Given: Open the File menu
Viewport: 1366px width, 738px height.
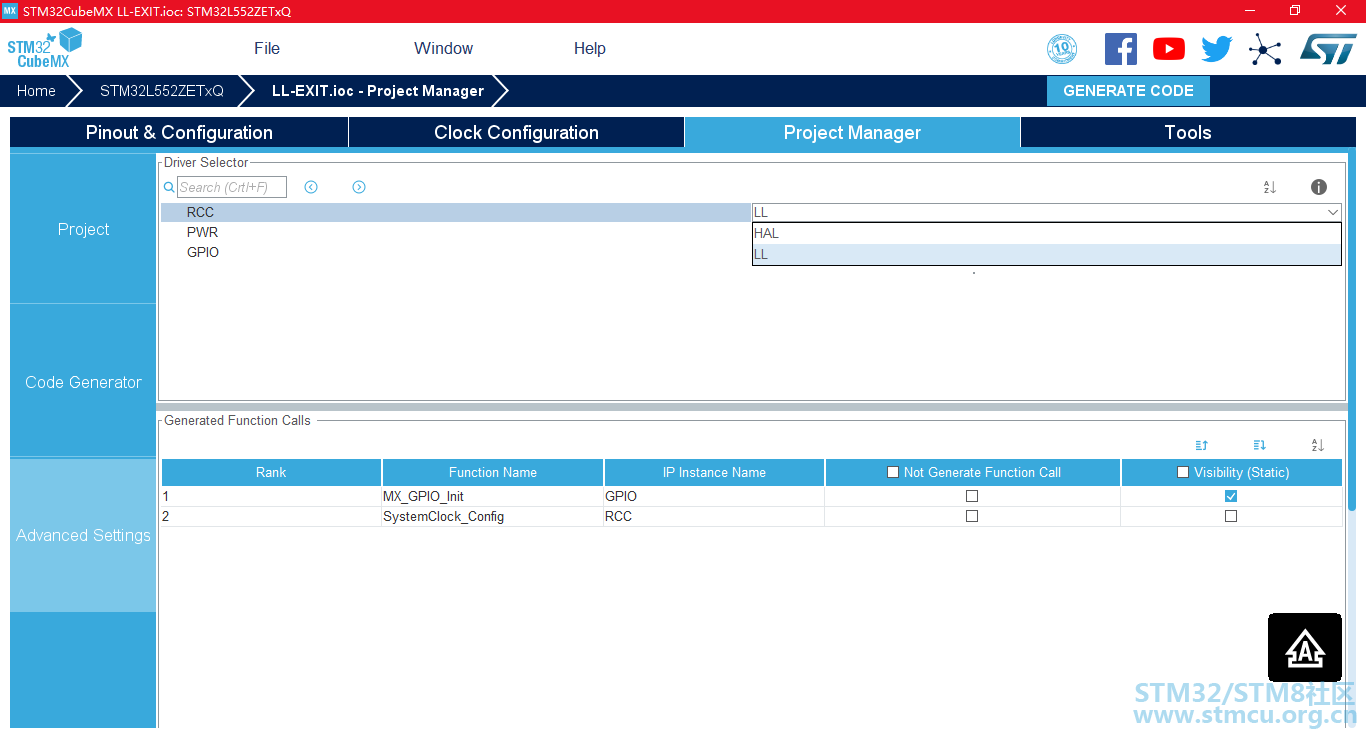Looking at the screenshot, I should (267, 48).
